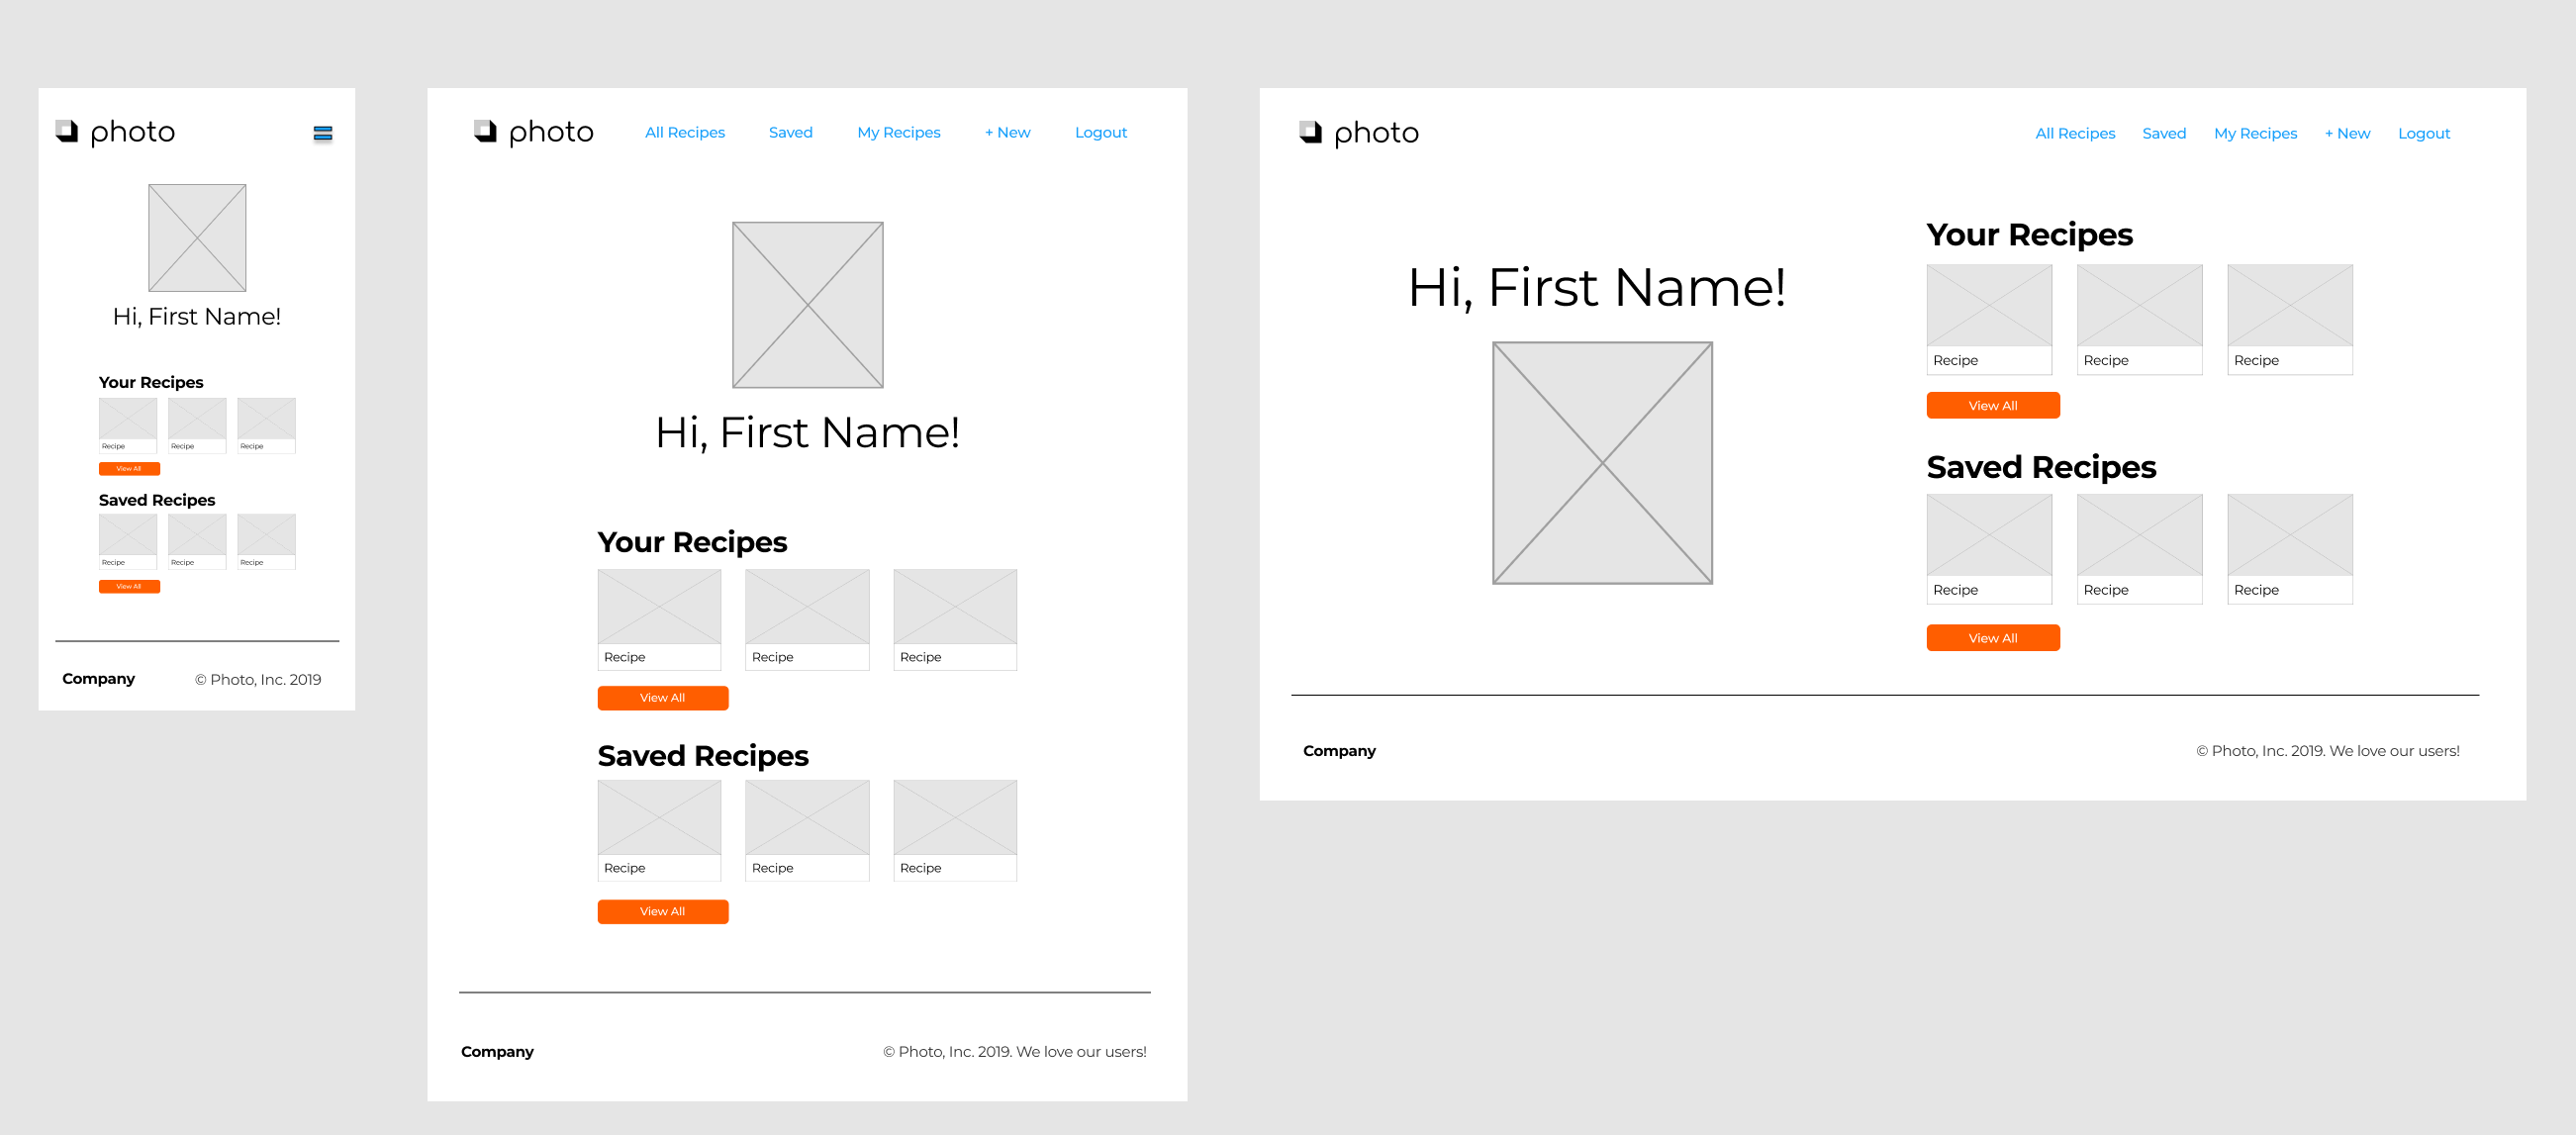This screenshot has width=2576, height=1135.
Task: Click View All under Your Recipes, desktop mockup
Action: pos(1993,405)
